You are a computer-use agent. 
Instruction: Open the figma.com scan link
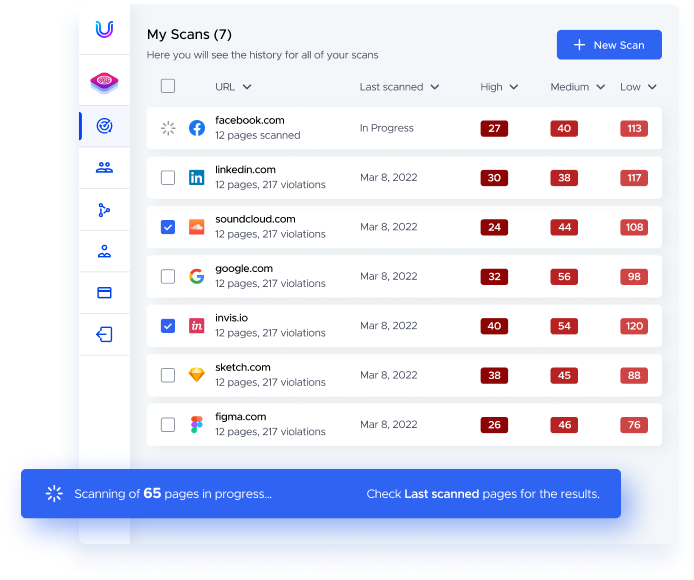[241, 417]
